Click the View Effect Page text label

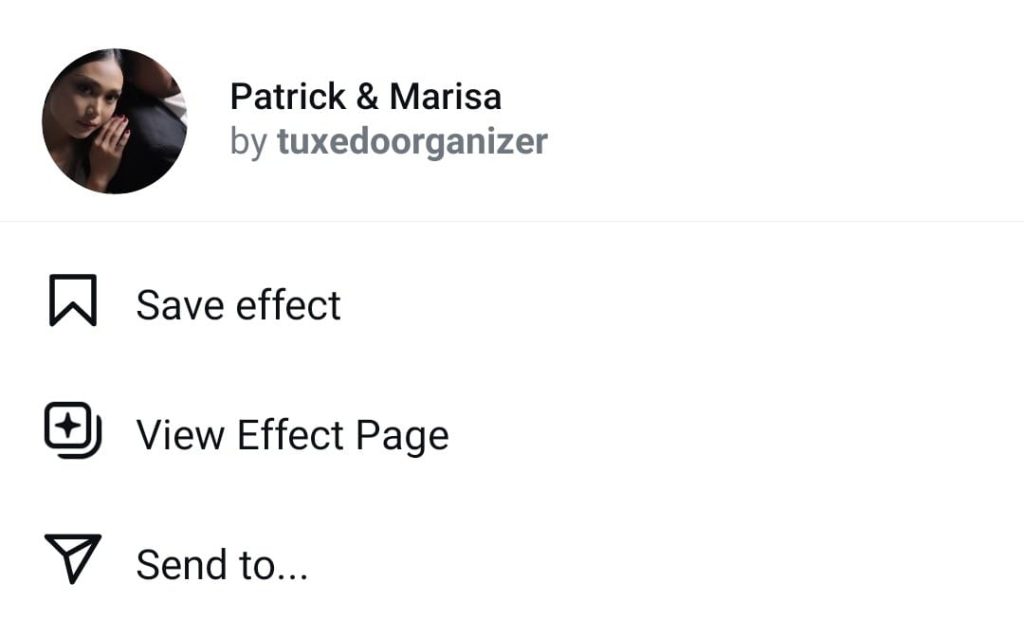tap(293, 435)
